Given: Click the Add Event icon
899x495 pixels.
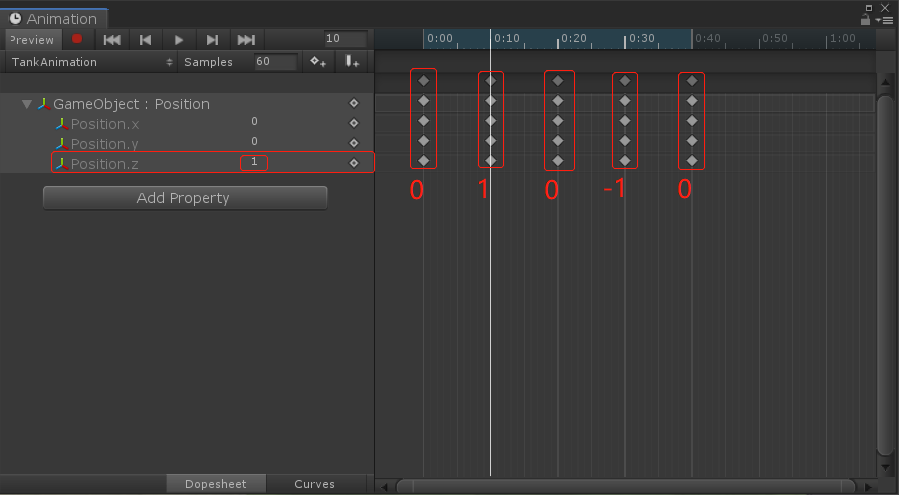Looking at the screenshot, I should [x=352, y=61].
